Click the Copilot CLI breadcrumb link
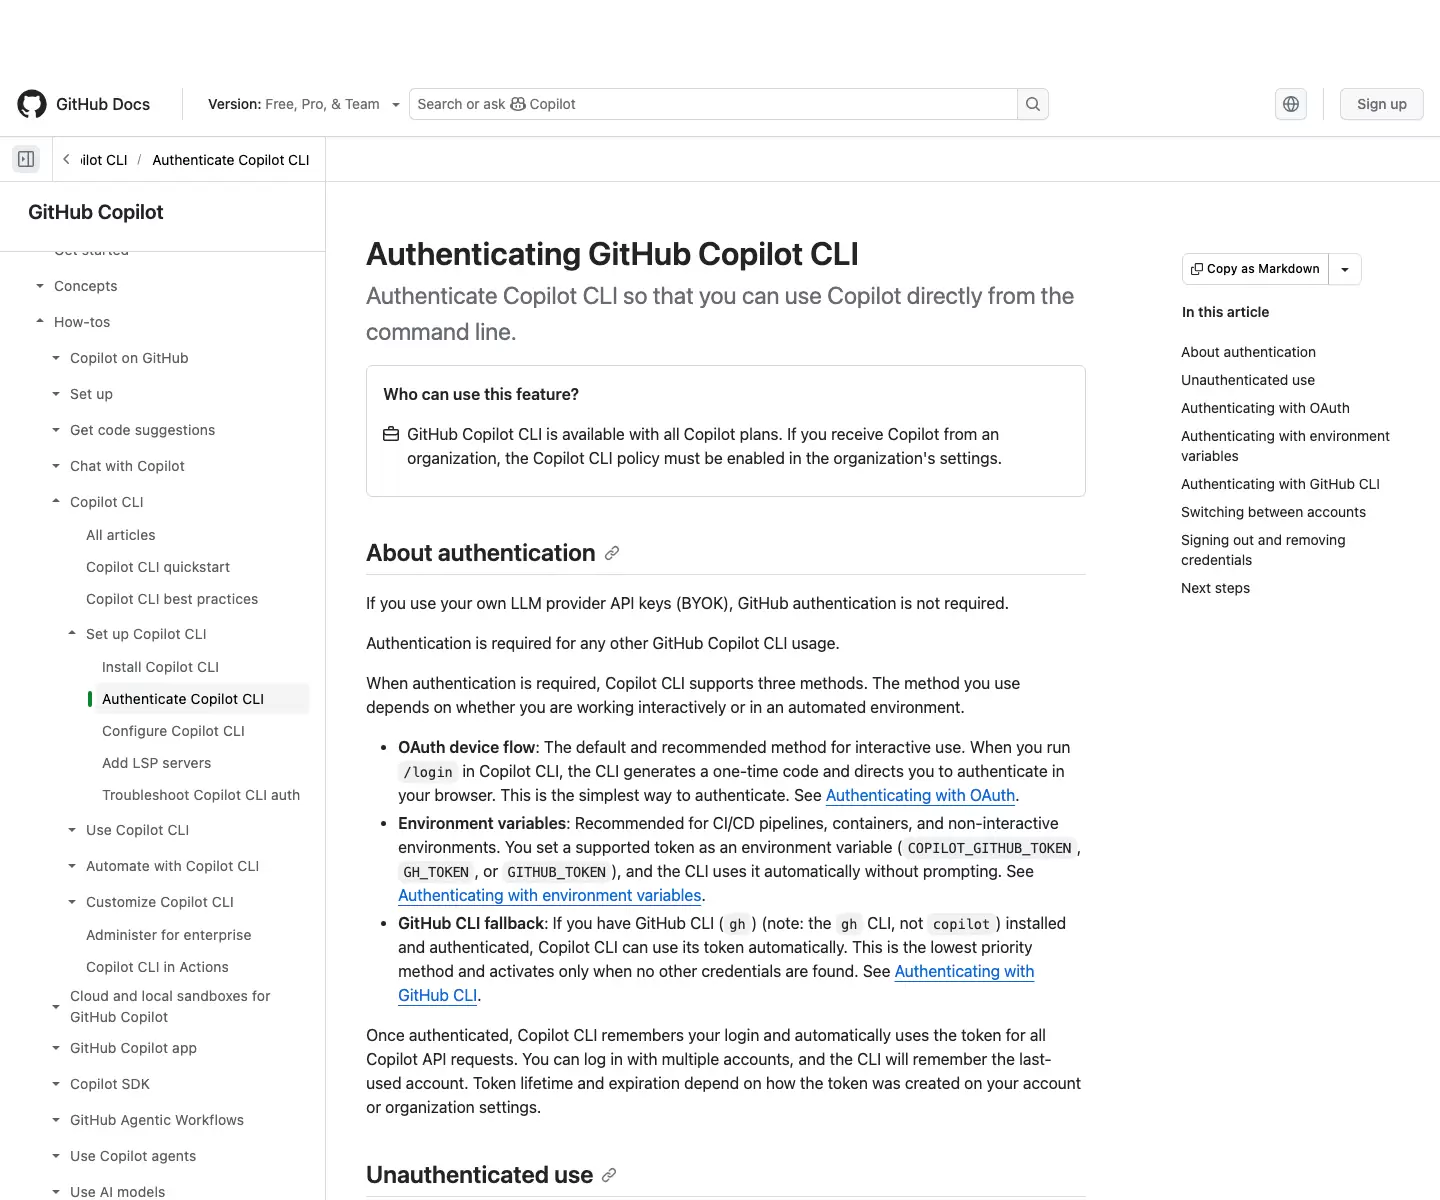This screenshot has height=1200, width=1440. tap(103, 160)
